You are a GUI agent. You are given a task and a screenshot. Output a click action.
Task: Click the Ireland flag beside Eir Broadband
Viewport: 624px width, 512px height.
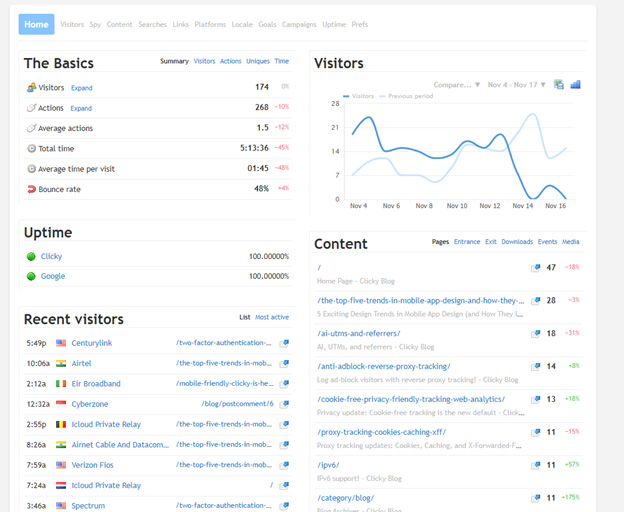pyautogui.click(x=61, y=384)
